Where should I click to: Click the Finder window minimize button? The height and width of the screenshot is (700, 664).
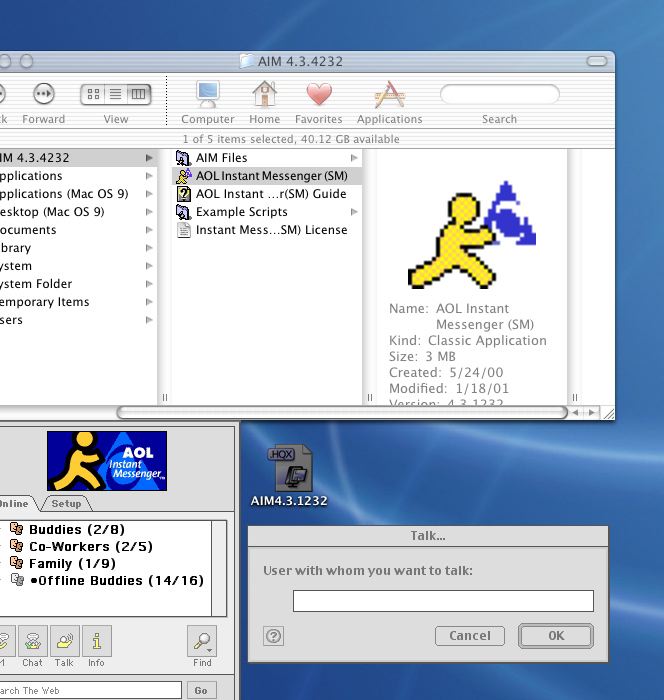coord(5,61)
